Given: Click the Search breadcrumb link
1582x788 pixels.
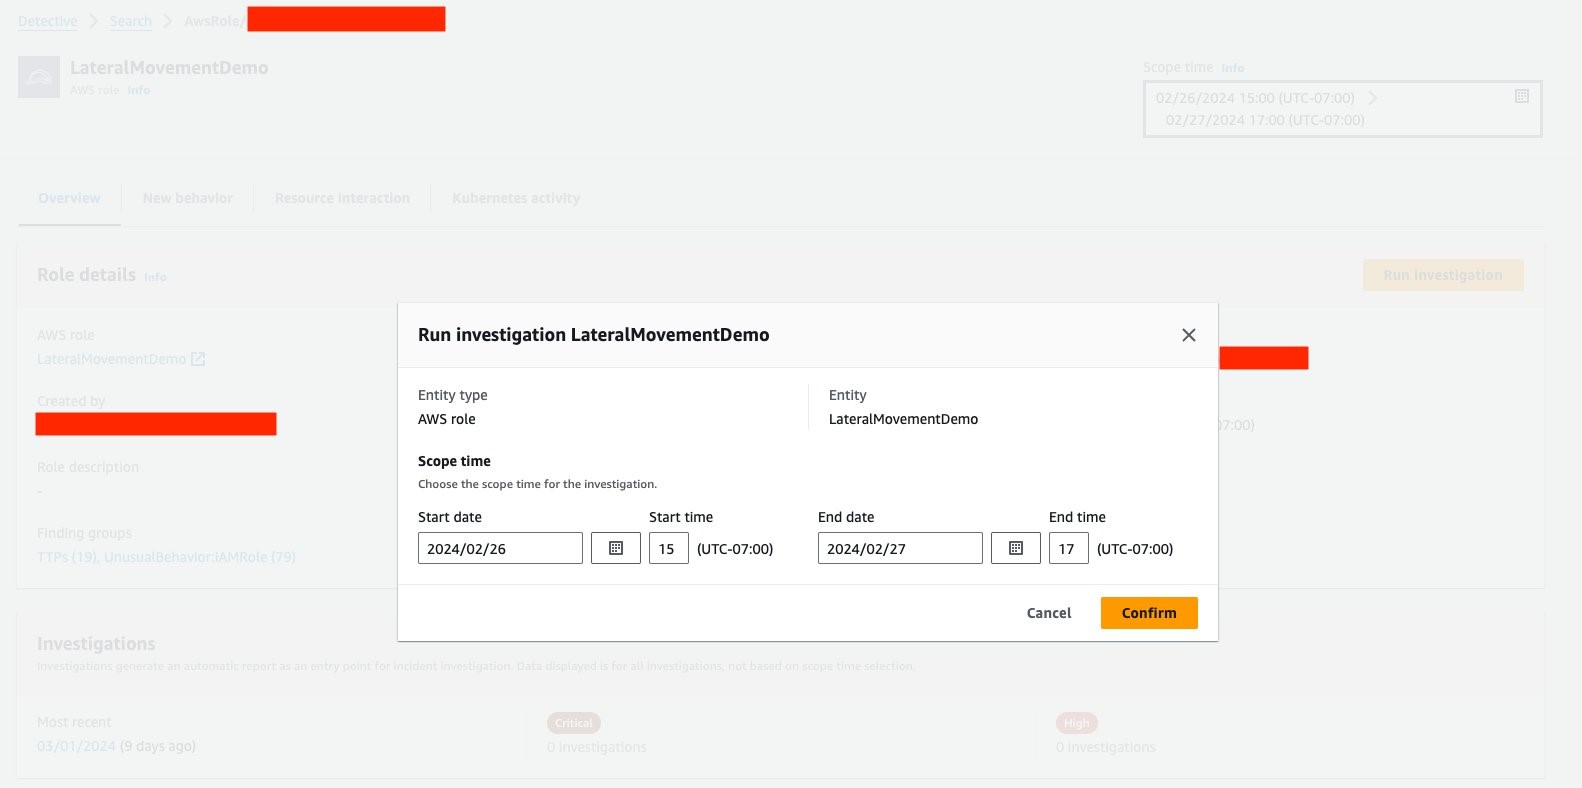Looking at the screenshot, I should (131, 21).
